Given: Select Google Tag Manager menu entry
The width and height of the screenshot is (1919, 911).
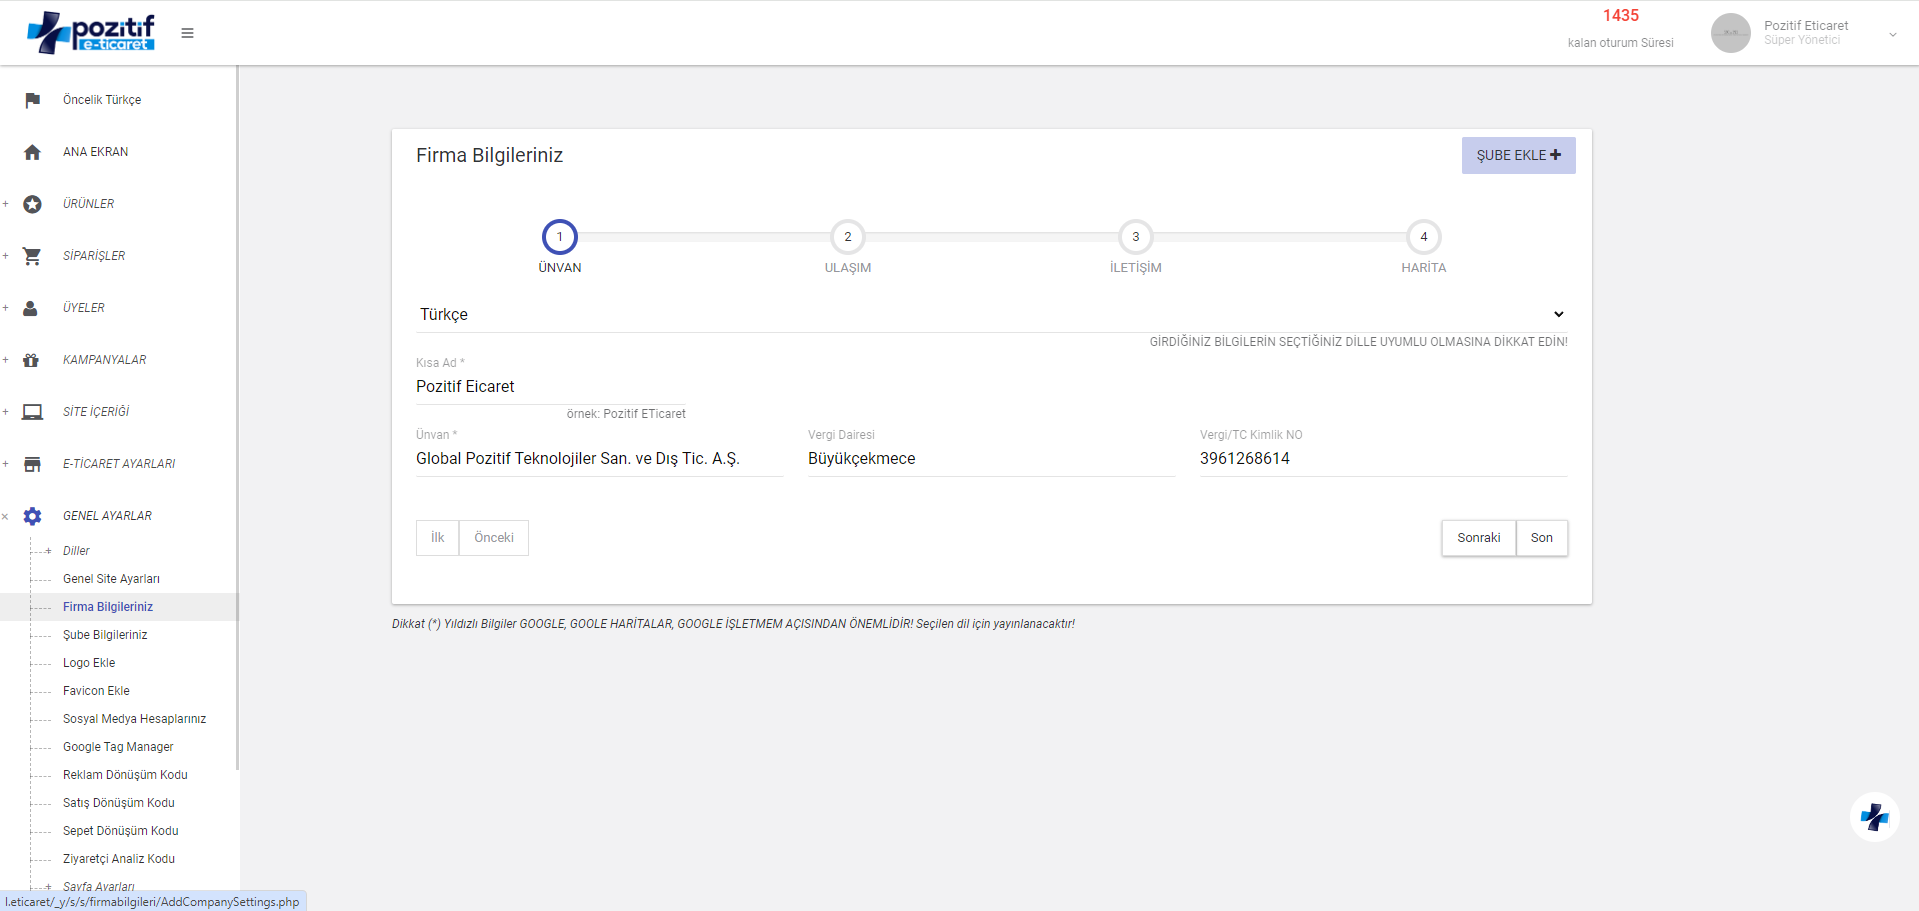Looking at the screenshot, I should (x=118, y=747).
